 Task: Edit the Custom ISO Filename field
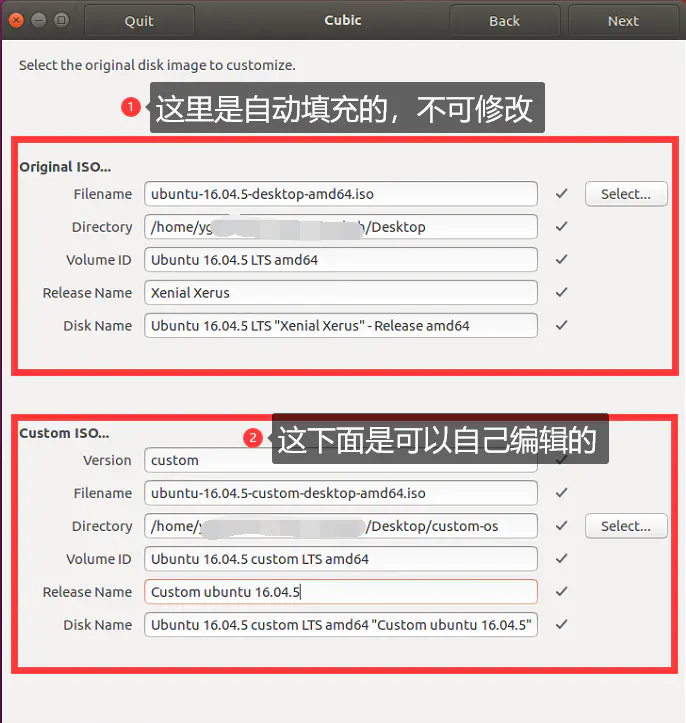pyautogui.click(x=341, y=493)
